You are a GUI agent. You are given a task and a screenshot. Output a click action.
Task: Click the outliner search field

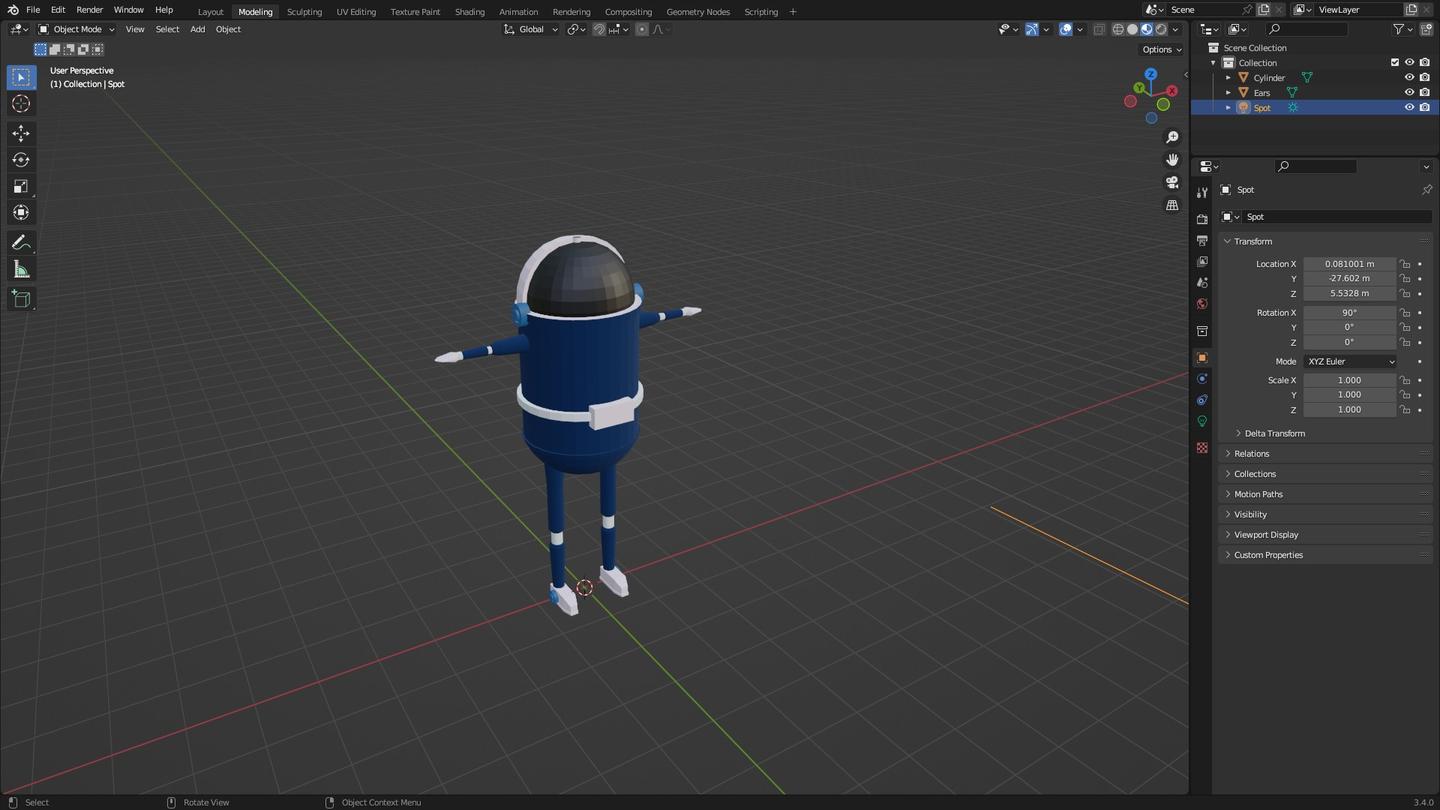point(1306,30)
